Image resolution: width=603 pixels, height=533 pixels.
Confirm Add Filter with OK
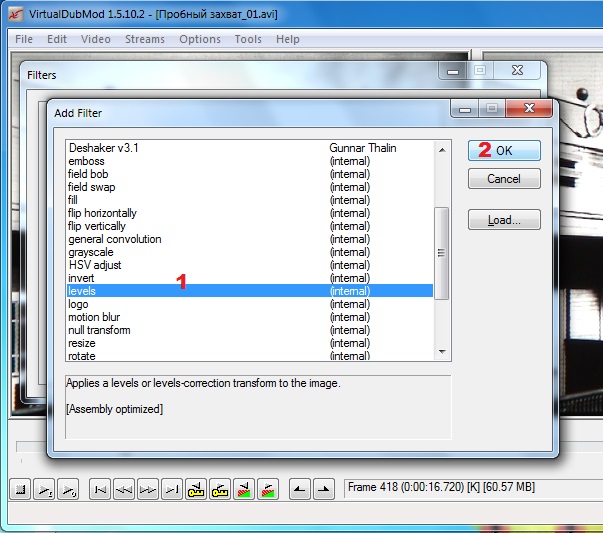coord(504,150)
